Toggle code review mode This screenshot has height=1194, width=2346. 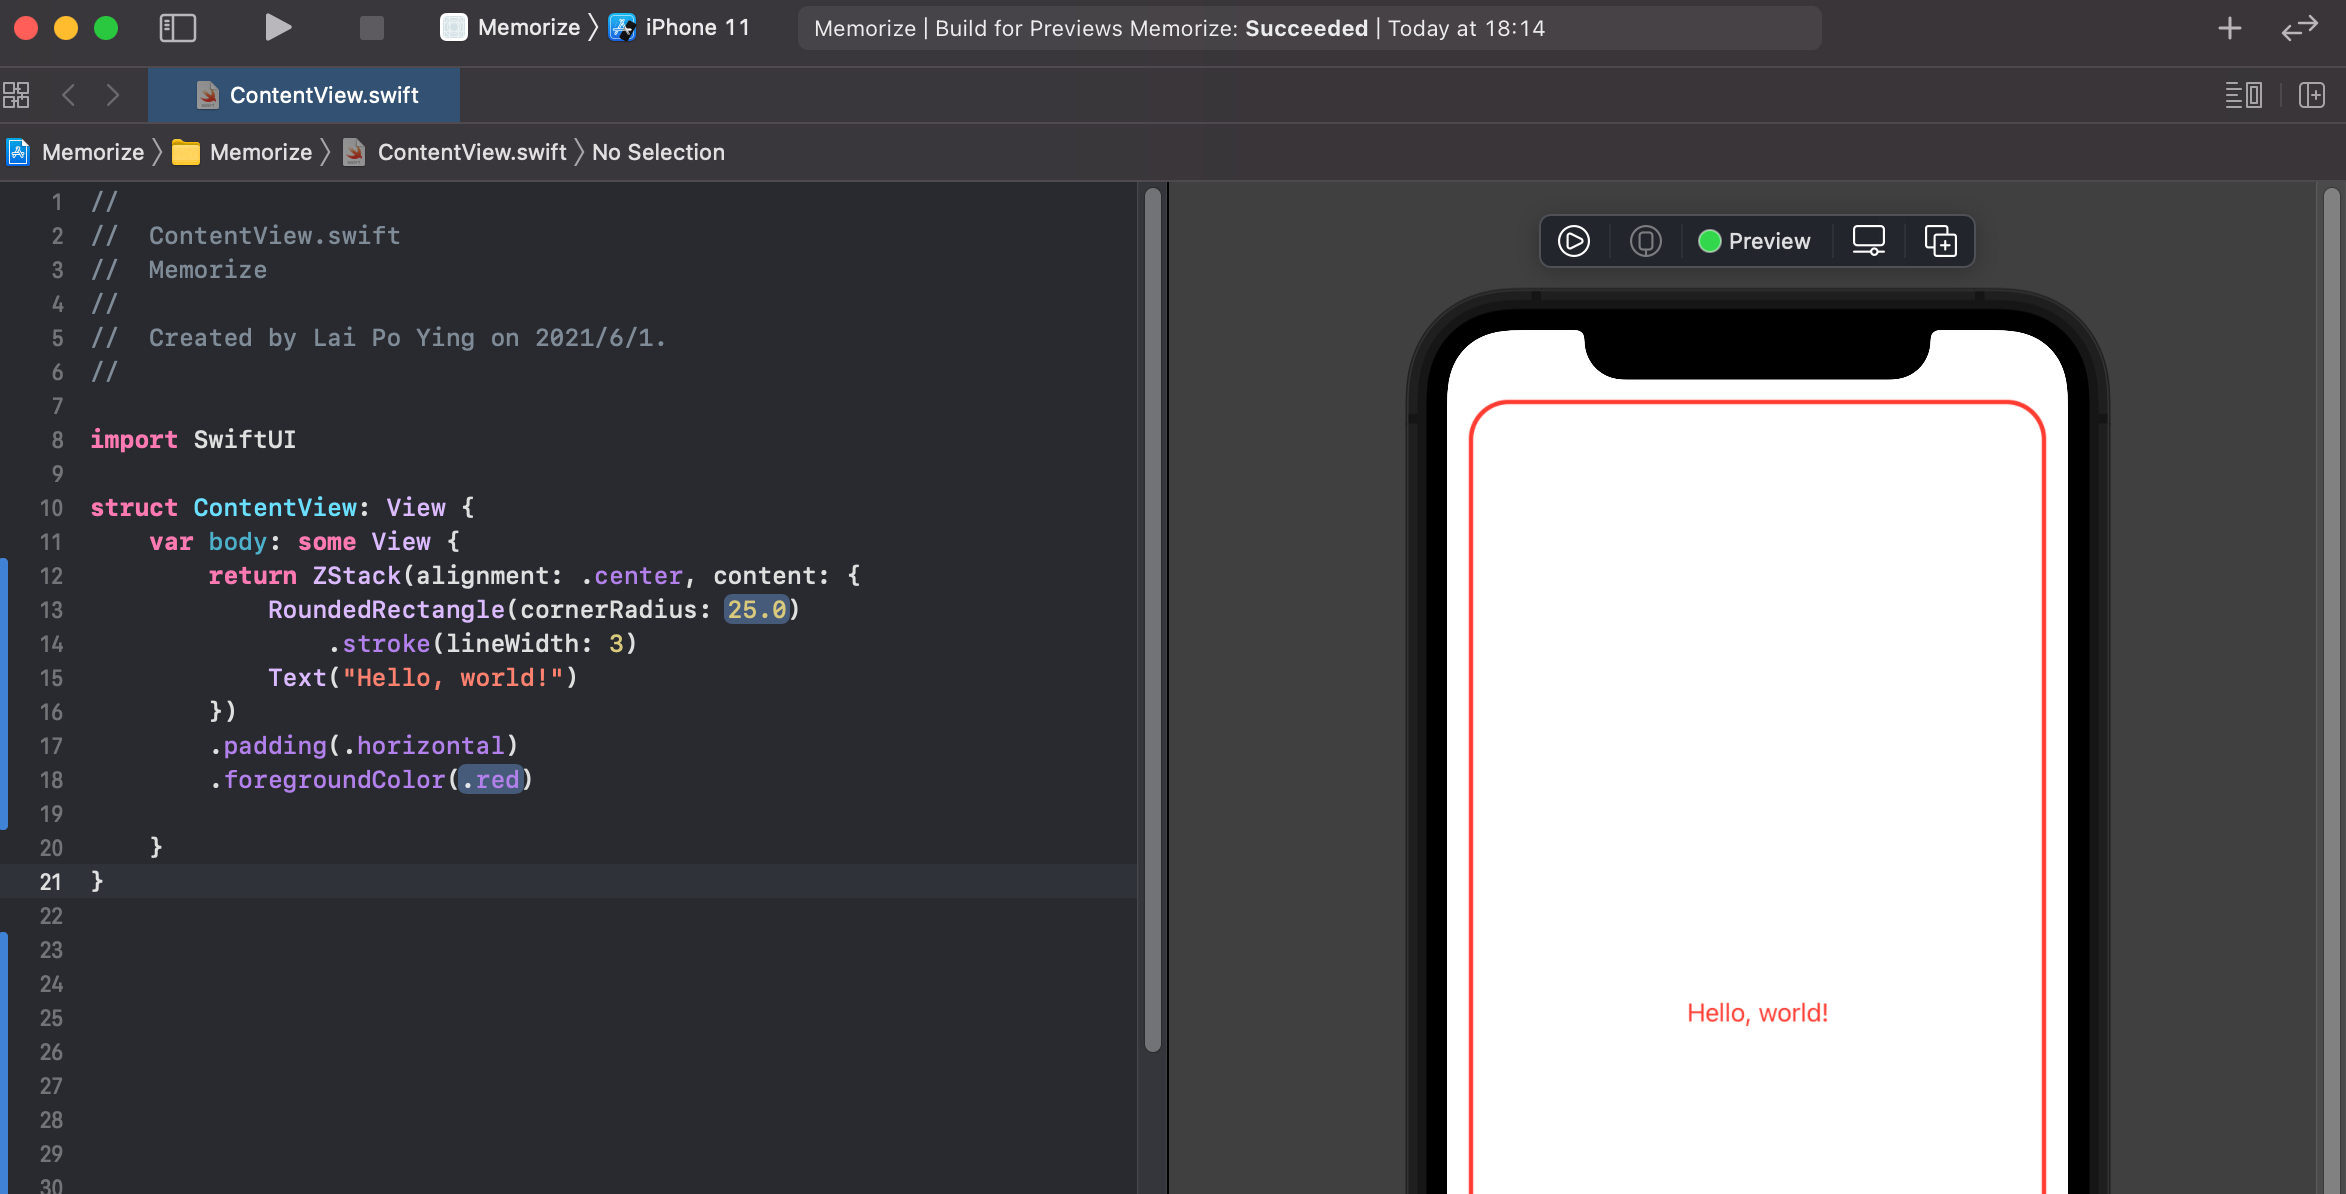tap(2299, 28)
